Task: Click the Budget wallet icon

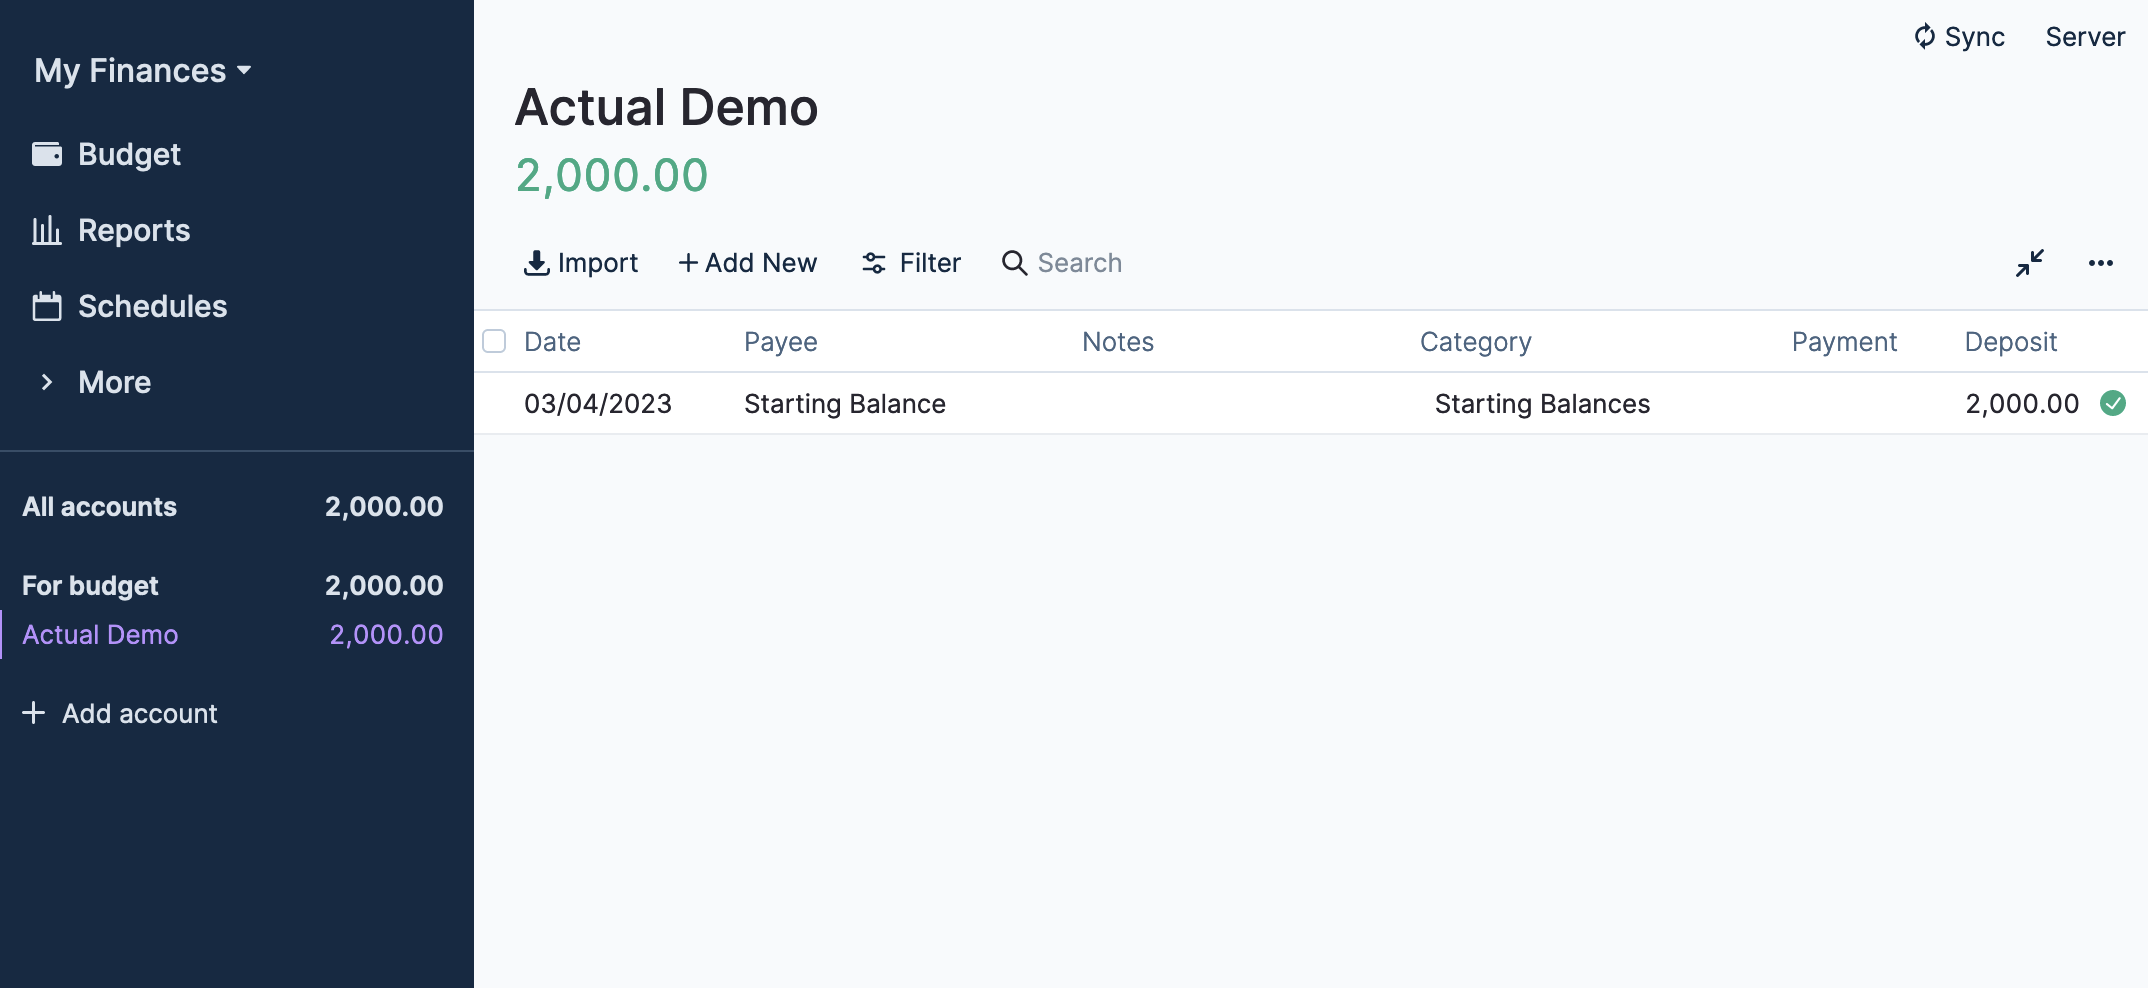Action: pyautogui.click(x=47, y=154)
